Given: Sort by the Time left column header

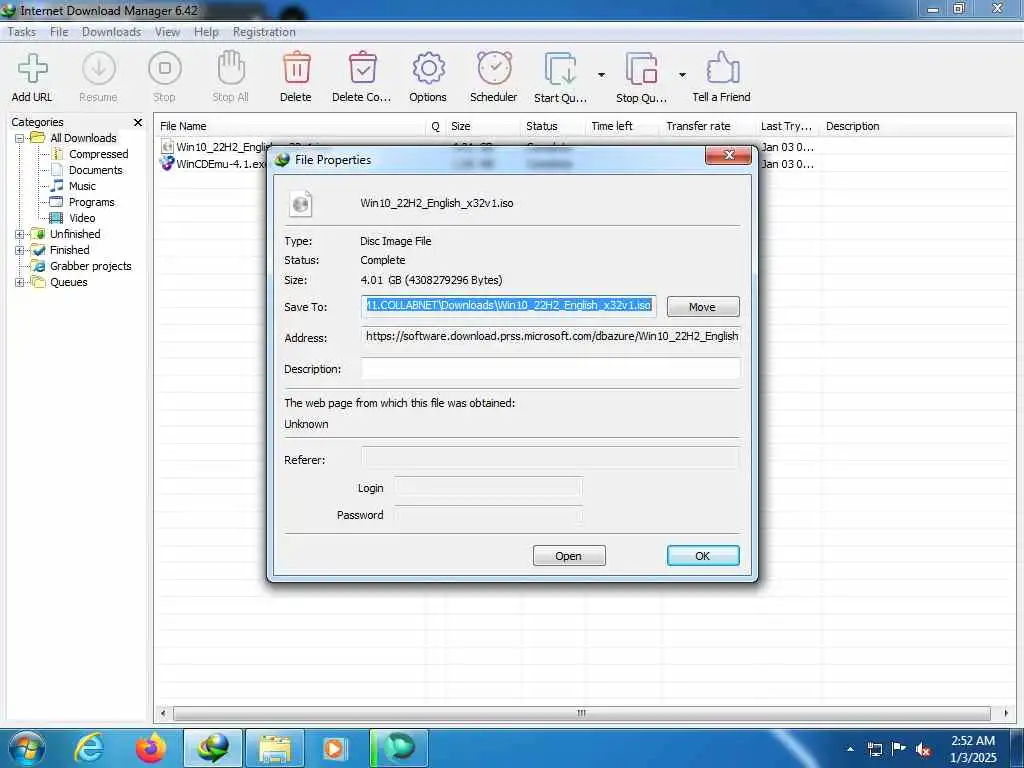Looking at the screenshot, I should [624, 126].
